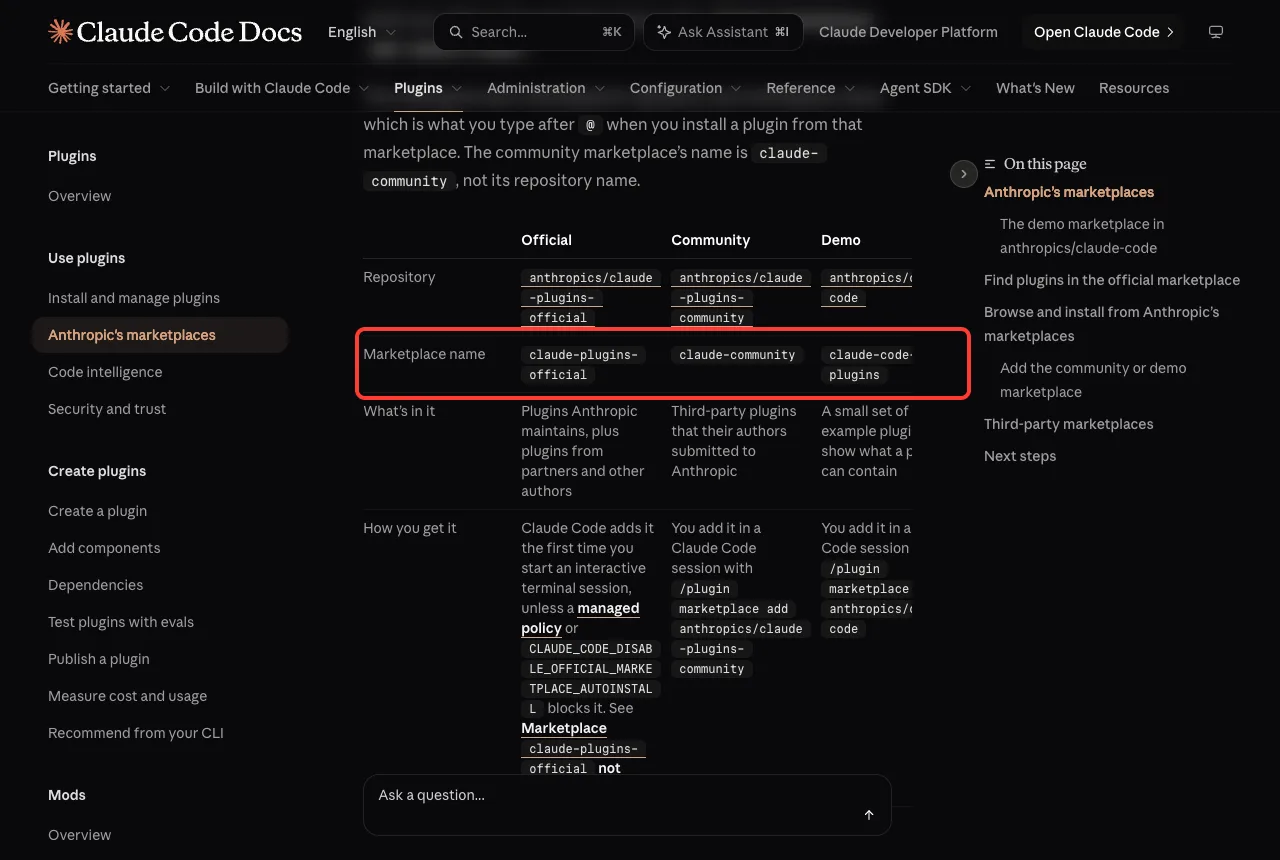Open the Code intelligence page

(x=105, y=372)
